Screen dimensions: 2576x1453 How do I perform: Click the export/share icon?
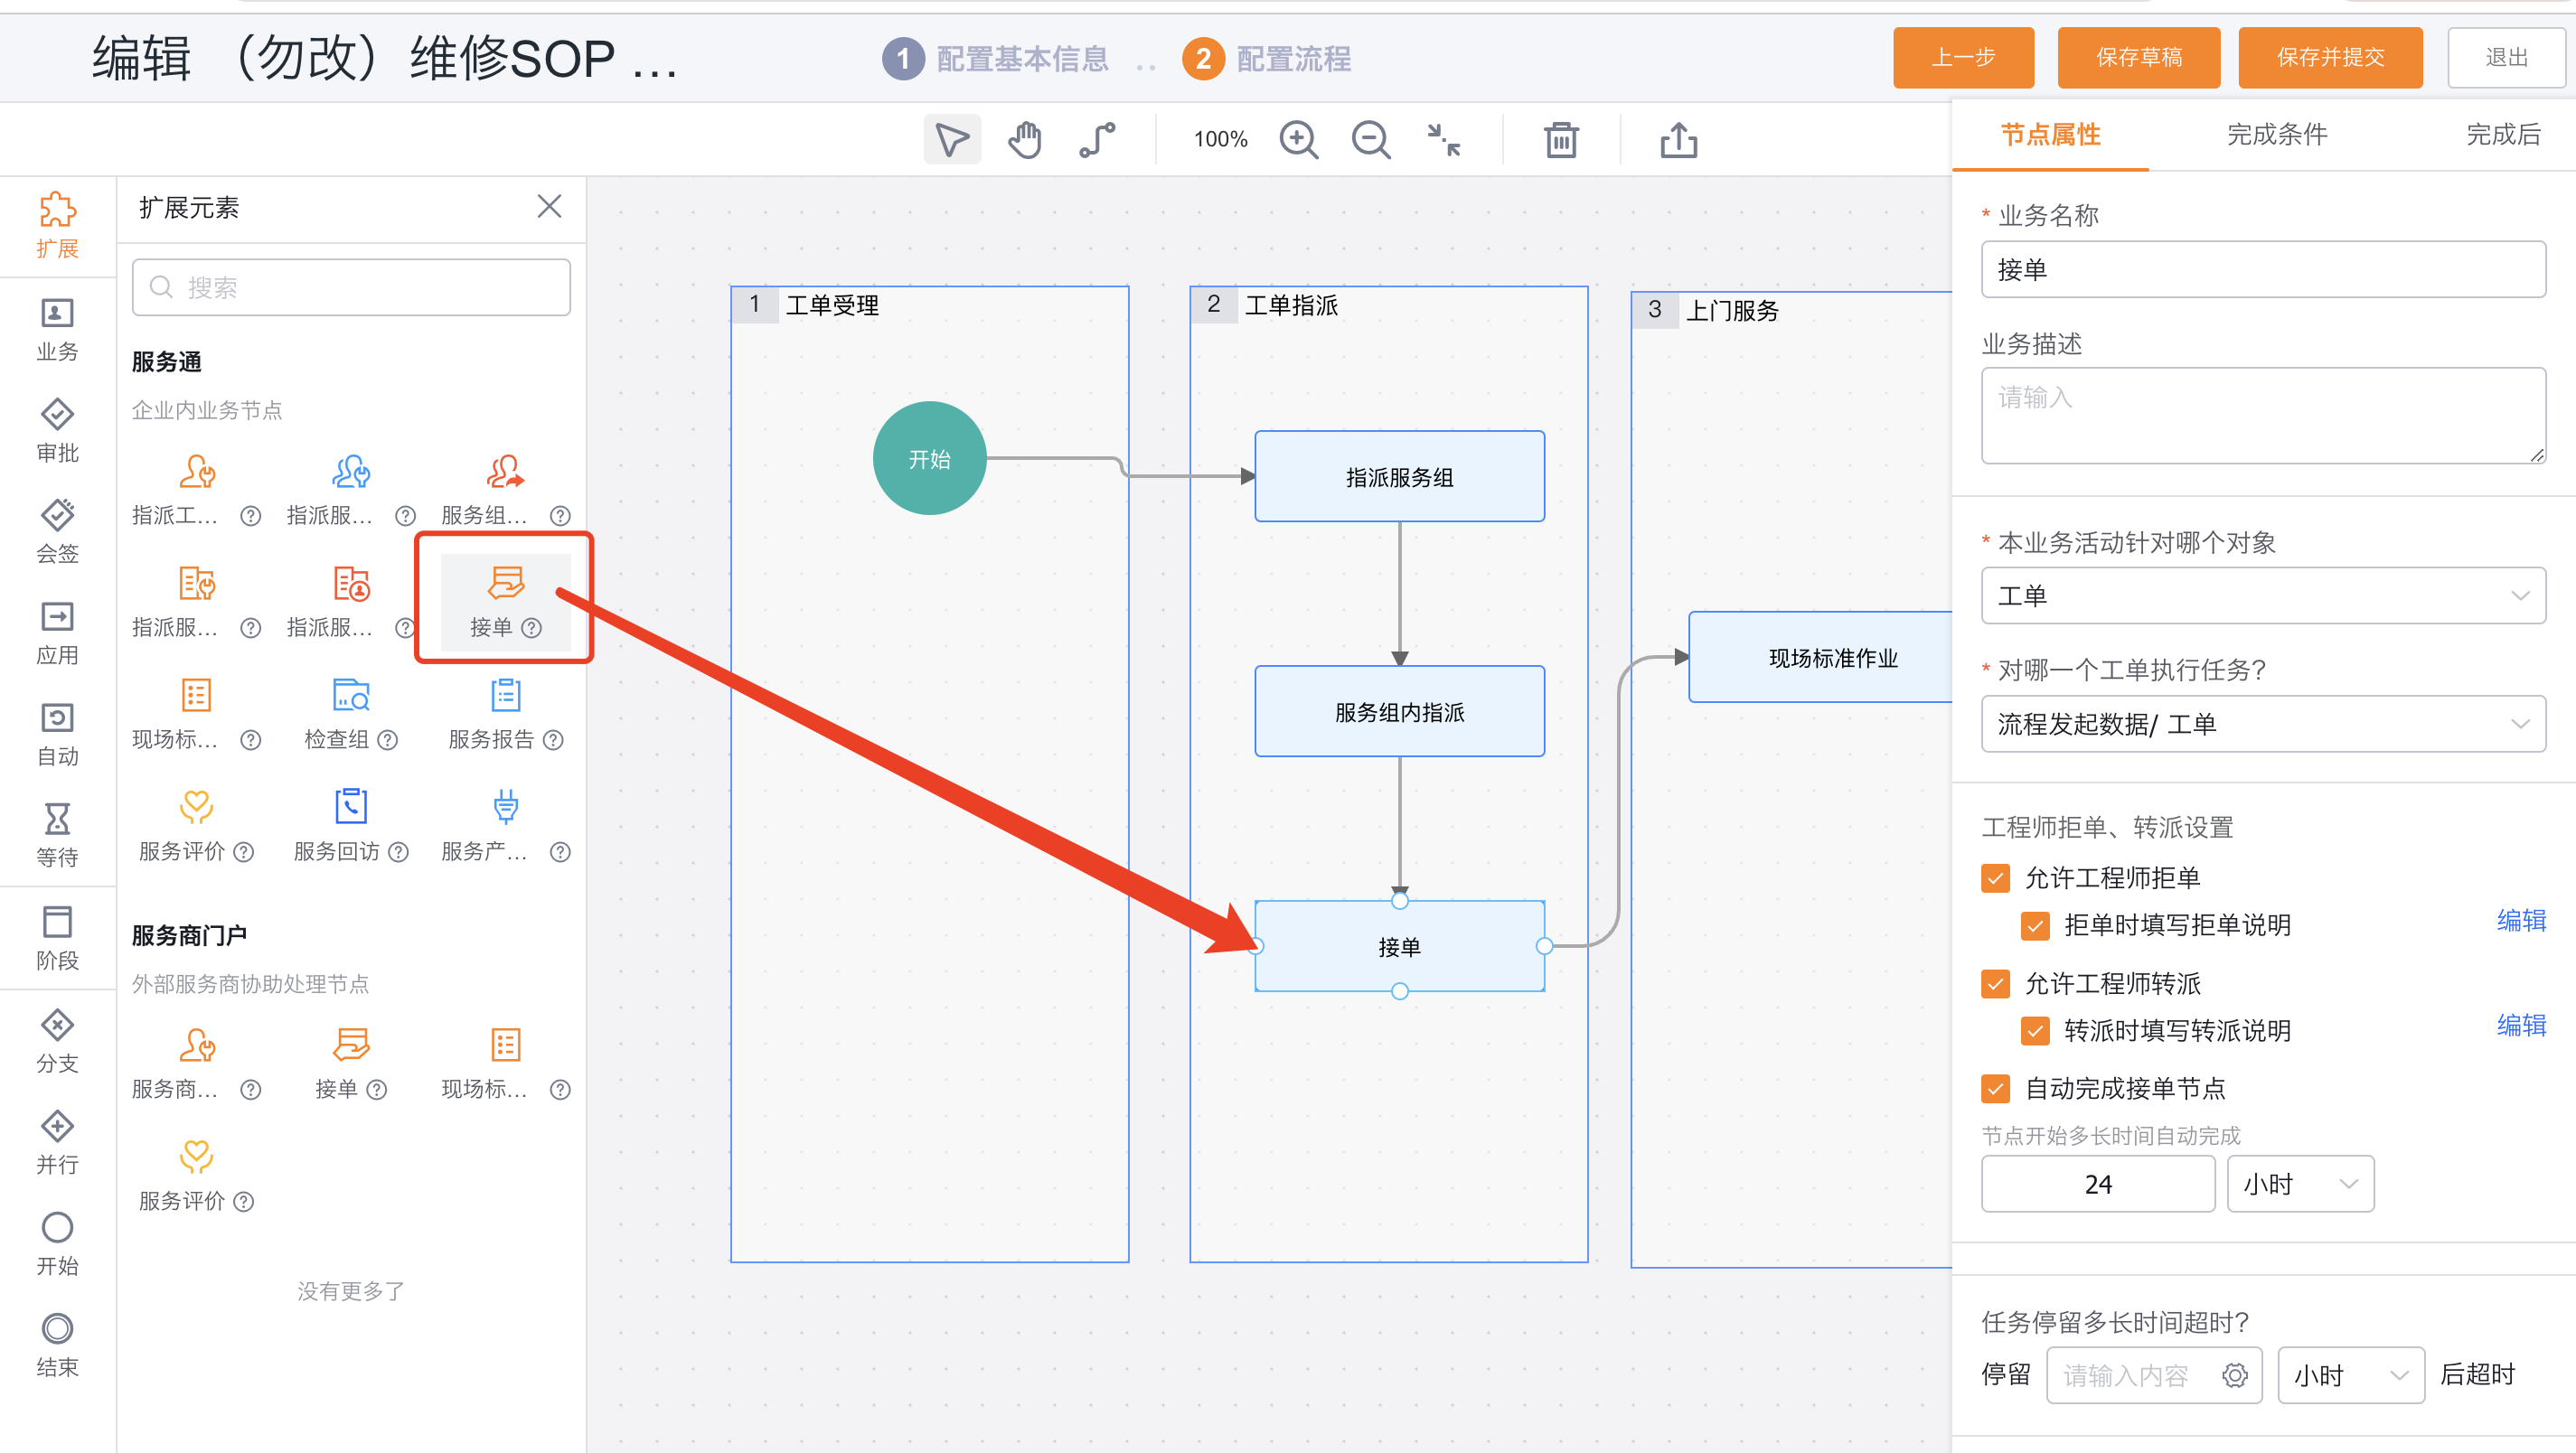coord(1679,139)
